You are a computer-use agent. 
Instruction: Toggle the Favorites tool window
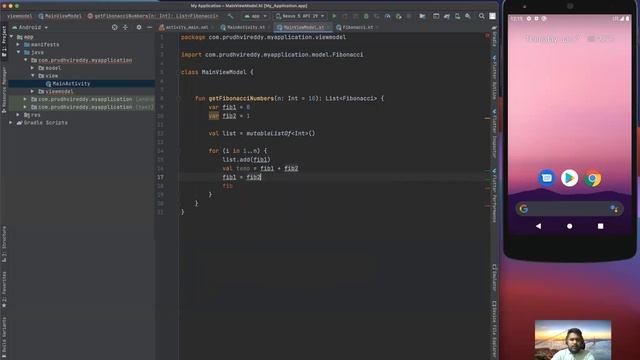point(4,289)
